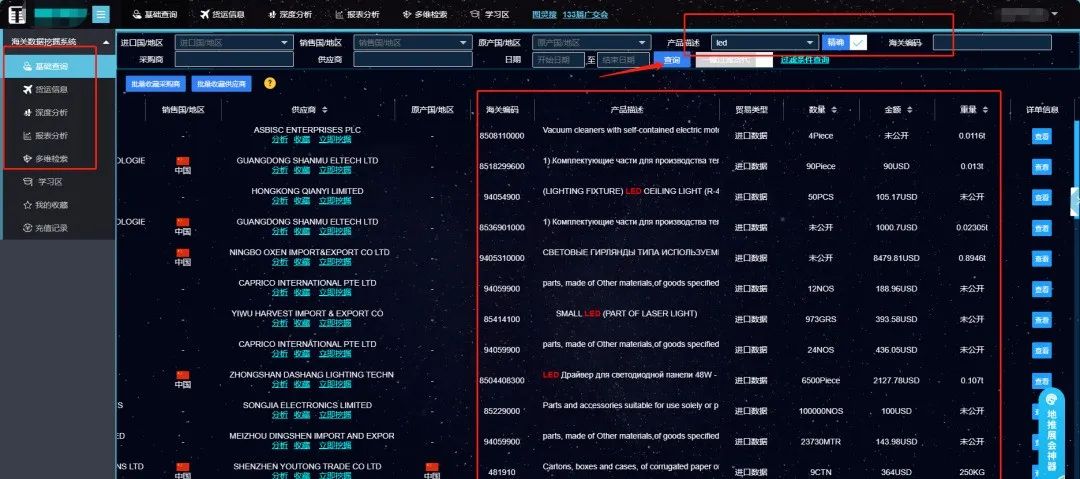Open the user account dropdown arrow
Viewport: 1080px width, 479px height.
pyautogui.click(x=1055, y=13)
